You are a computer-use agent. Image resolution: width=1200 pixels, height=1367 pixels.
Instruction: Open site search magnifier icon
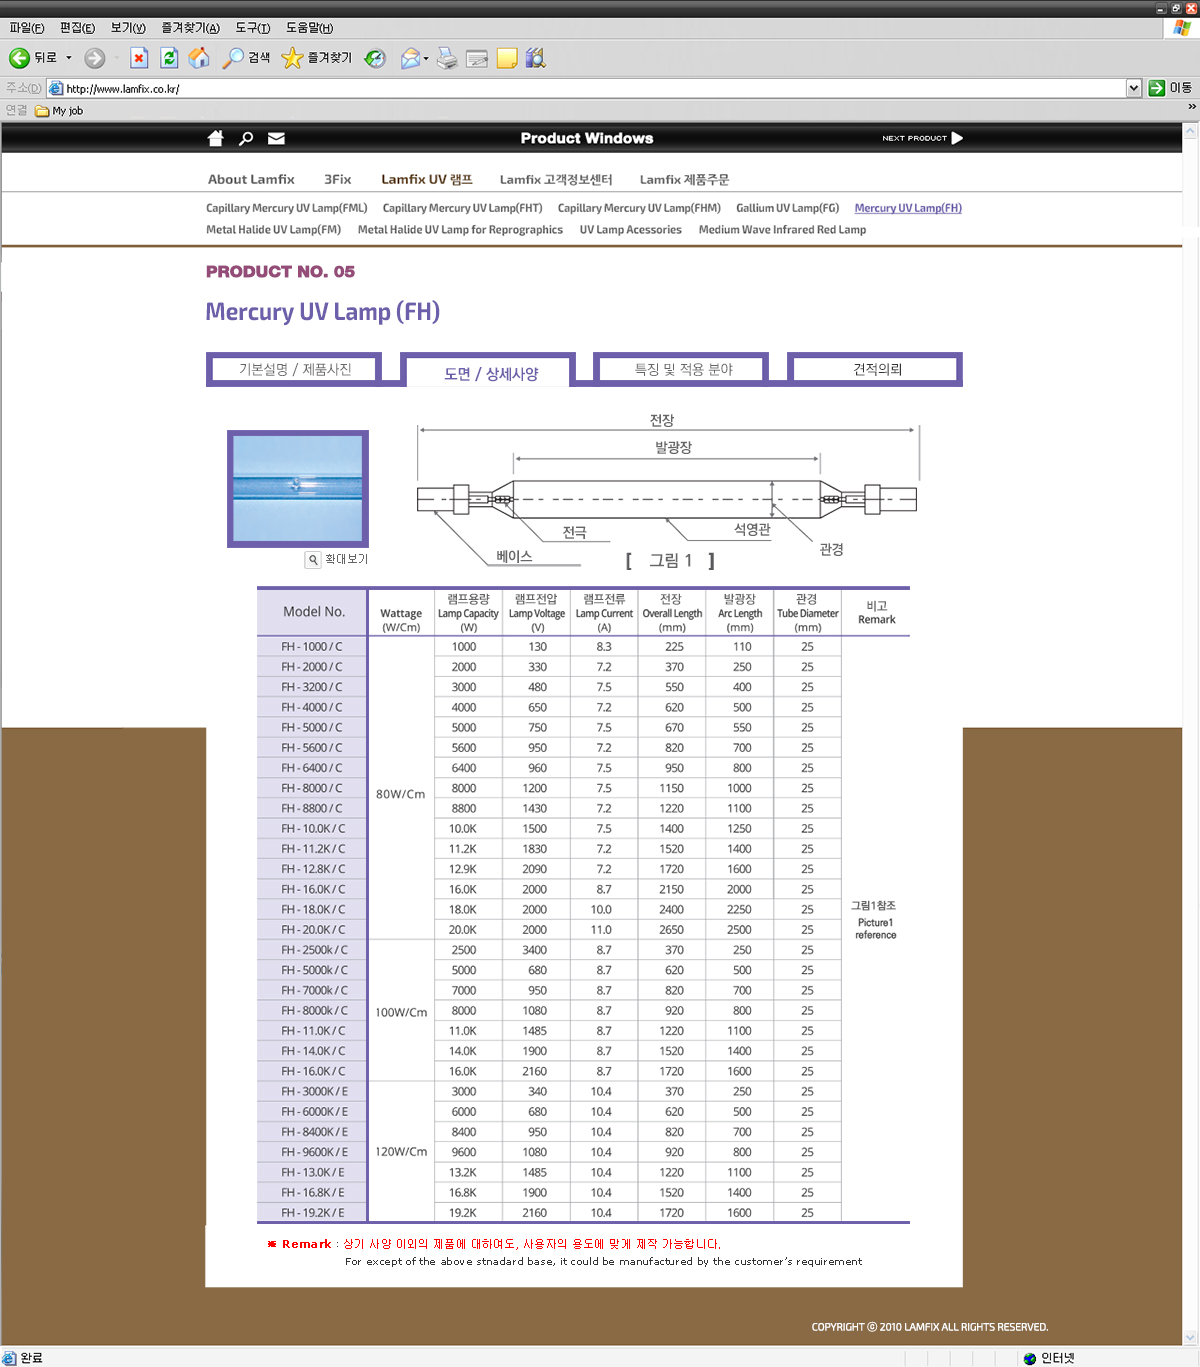[246, 138]
